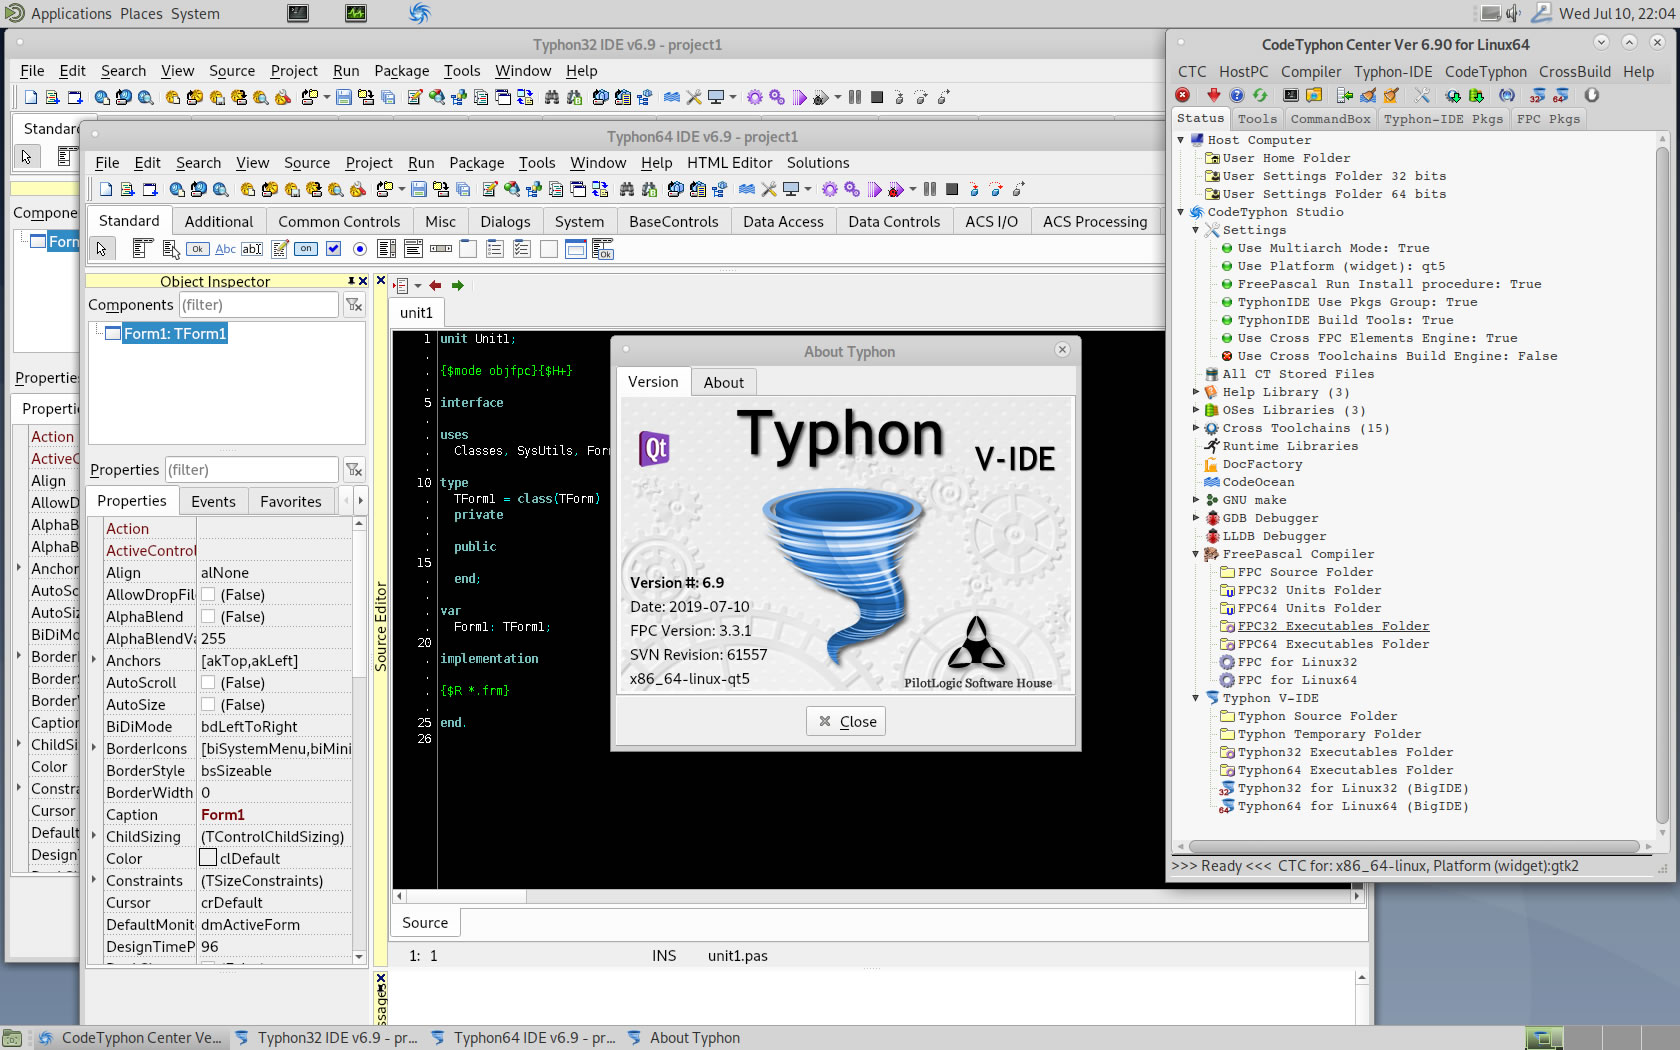The height and width of the screenshot is (1050, 1680).
Task: Click Typhon64 for Linux64 (BigIDE) item
Action: tap(1352, 806)
